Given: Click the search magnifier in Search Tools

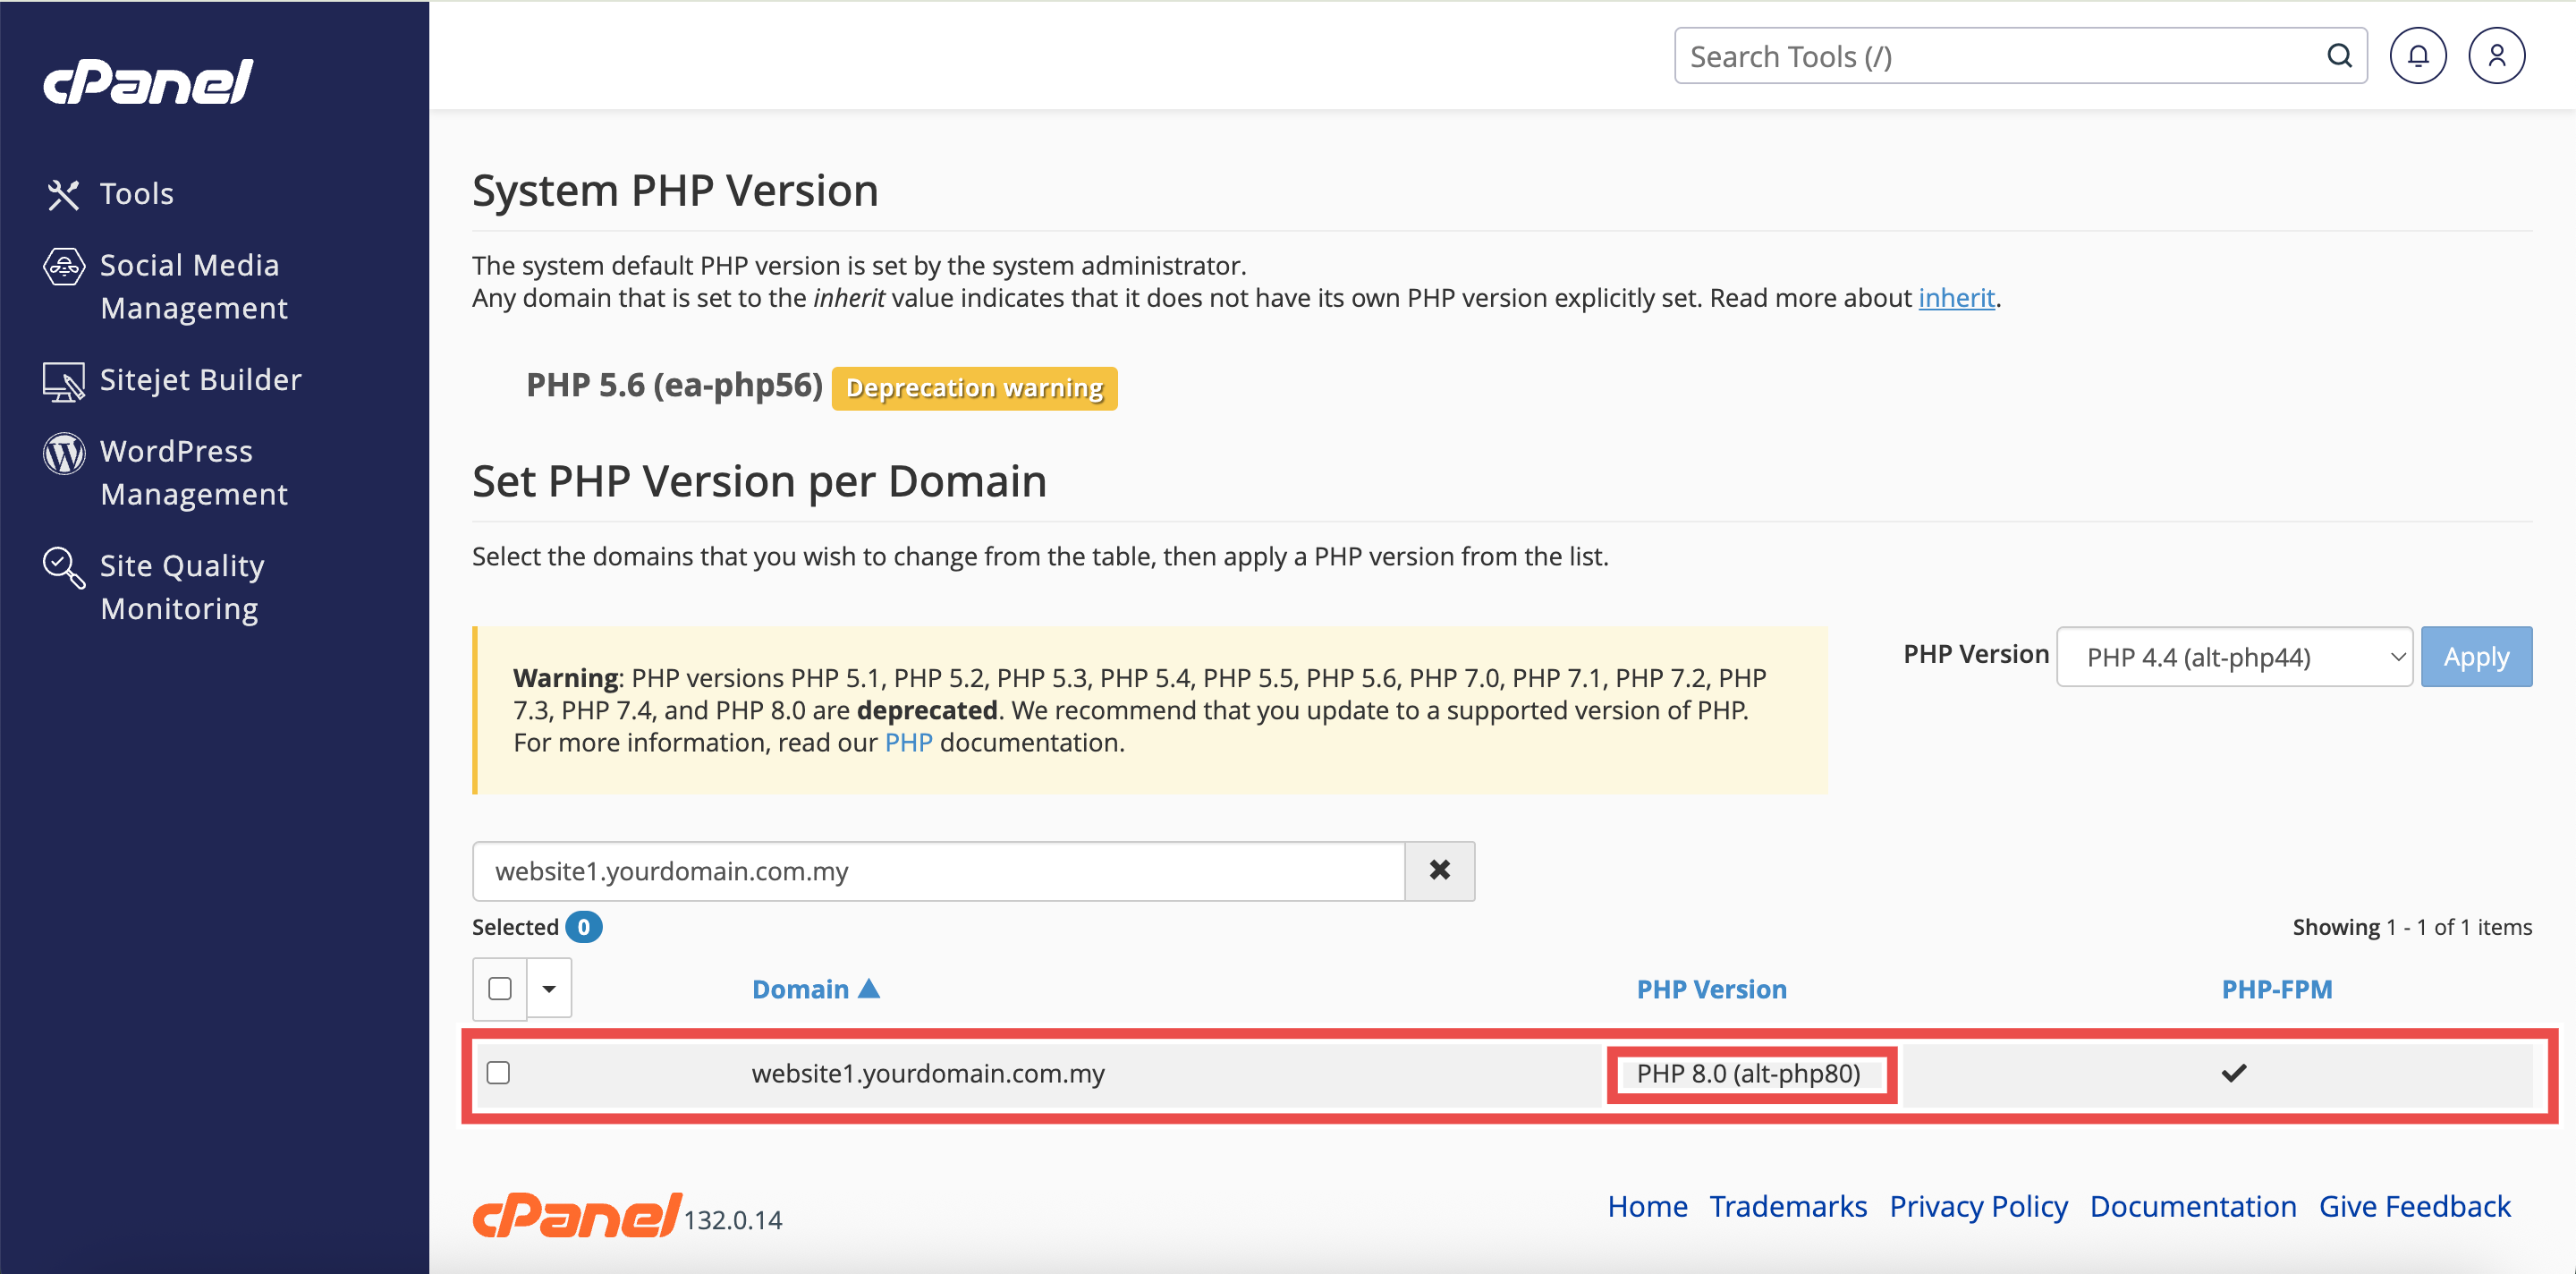Looking at the screenshot, I should pyautogui.click(x=2339, y=56).
